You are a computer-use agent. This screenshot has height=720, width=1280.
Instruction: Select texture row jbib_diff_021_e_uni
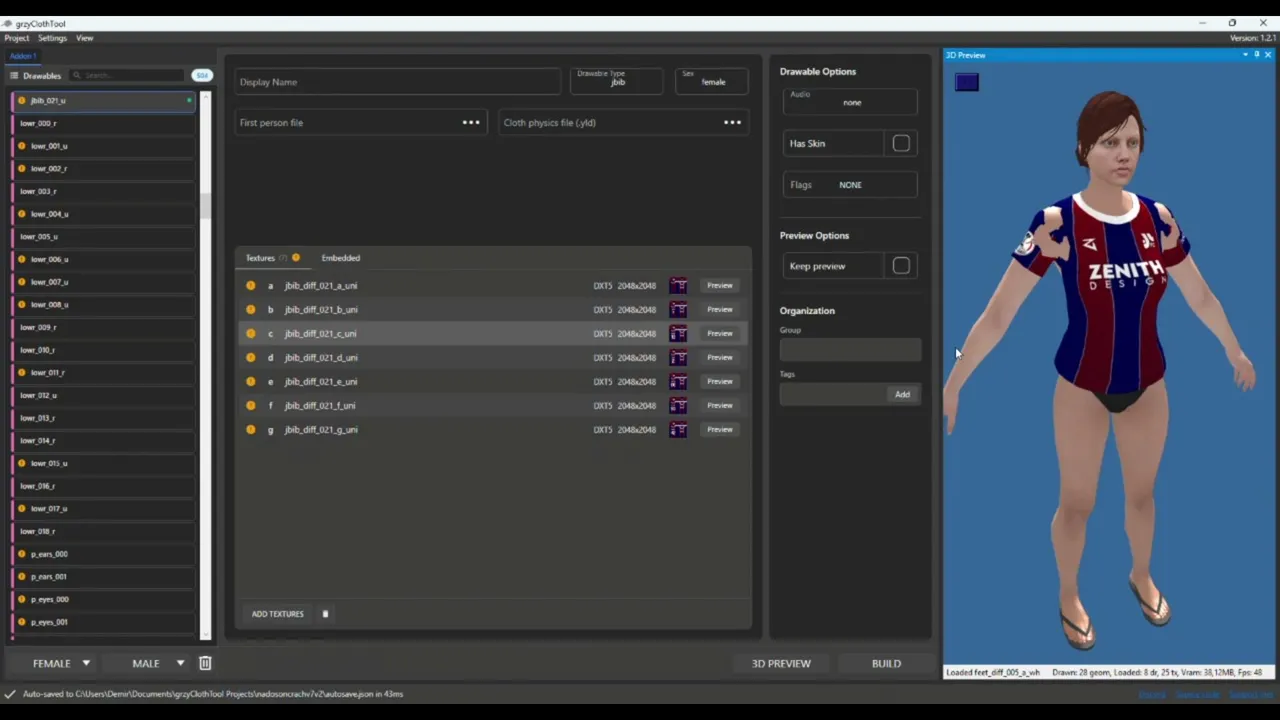[x=493, y=382]
